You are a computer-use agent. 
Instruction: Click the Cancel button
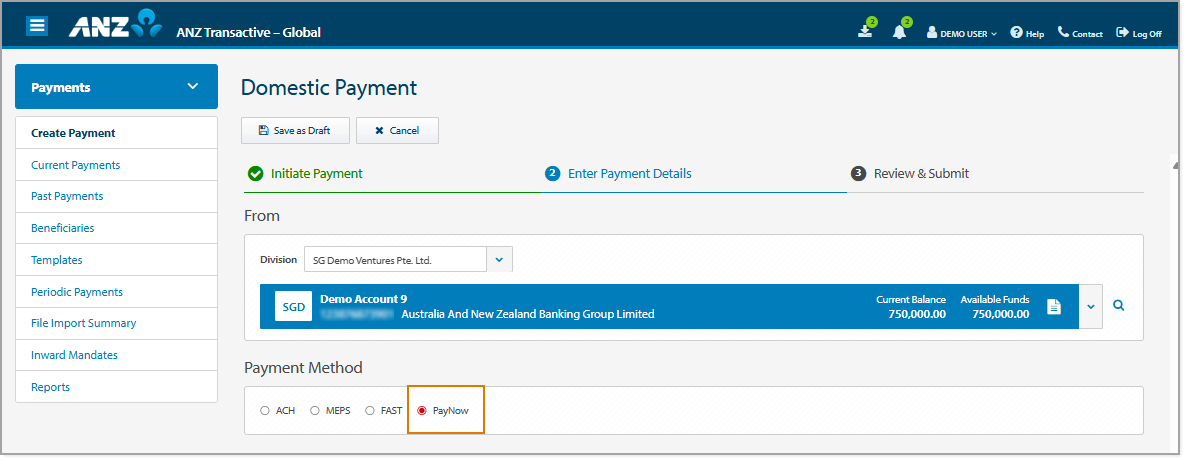(x=397, y=130)
